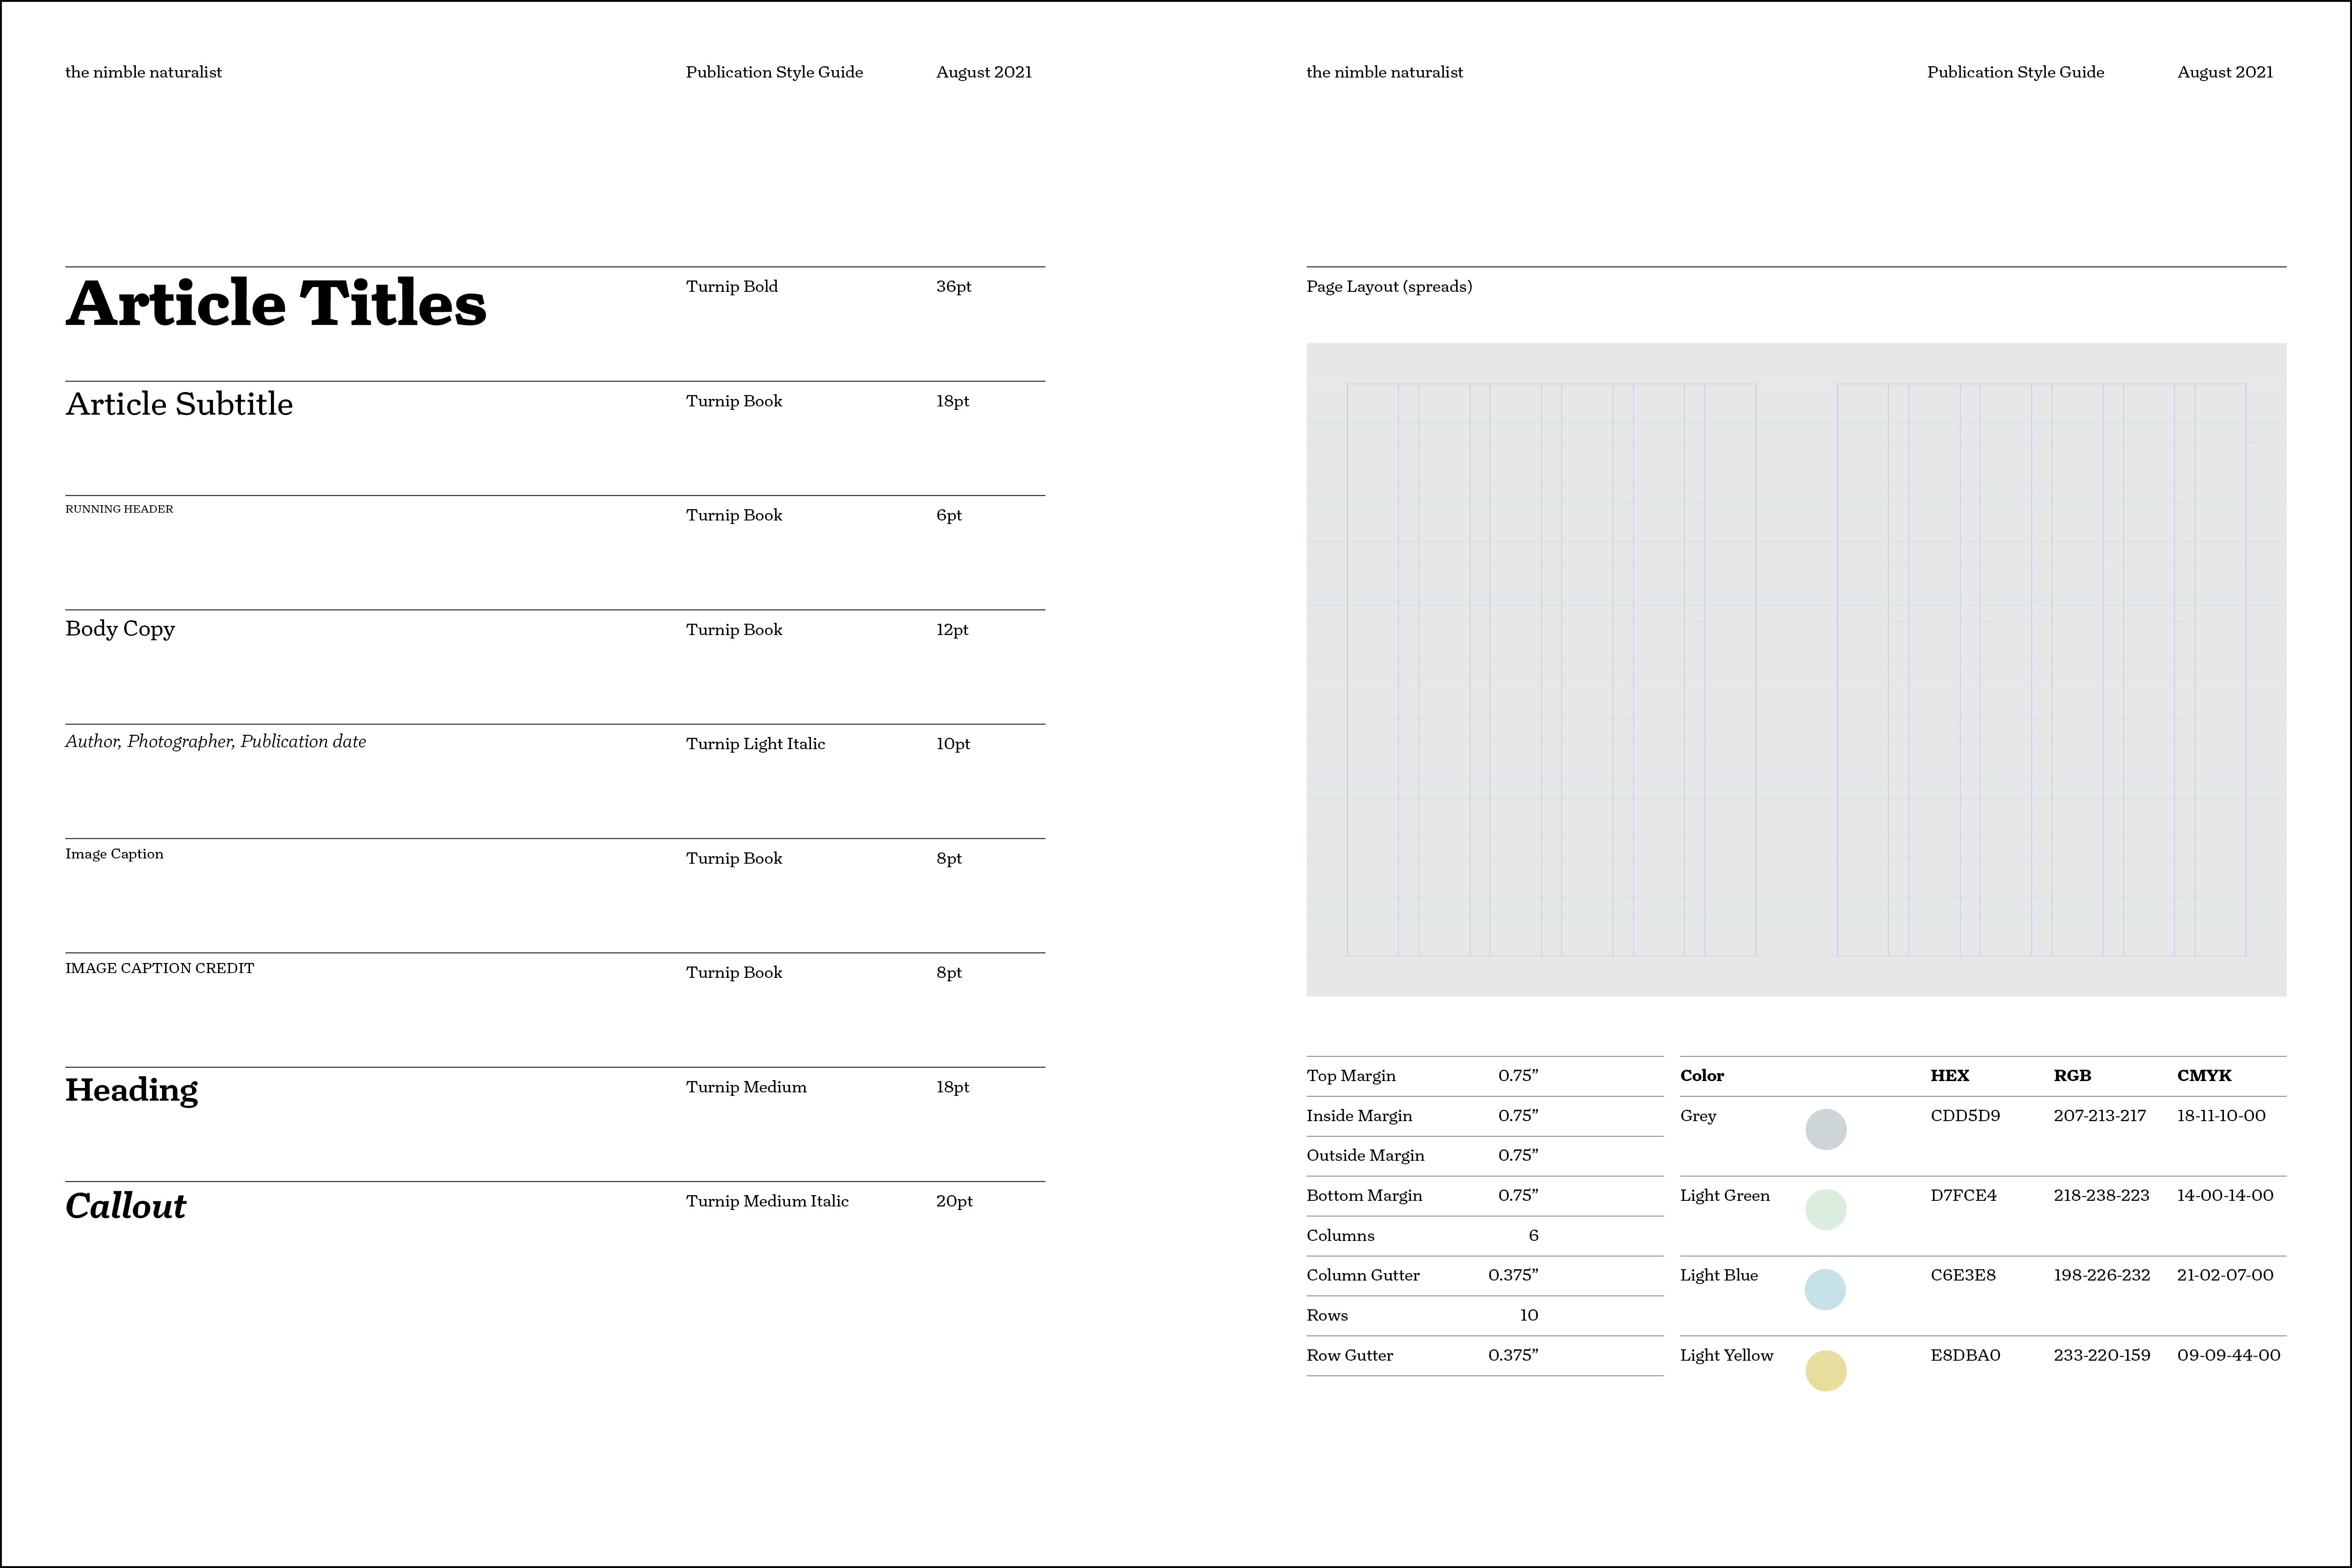Select HEX value CDD5D9 for Grey

[x=1965, y=1115]
